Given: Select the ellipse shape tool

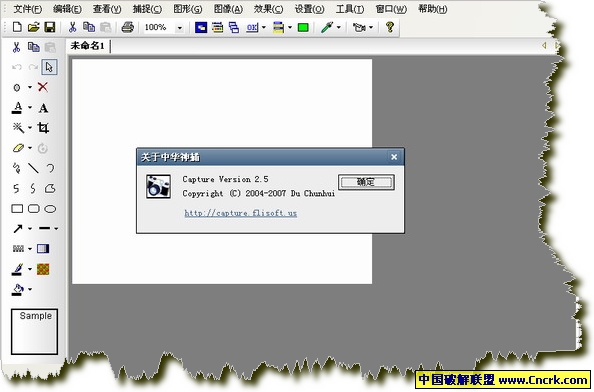Looking at the screenshot, I should tap(50, 209).
